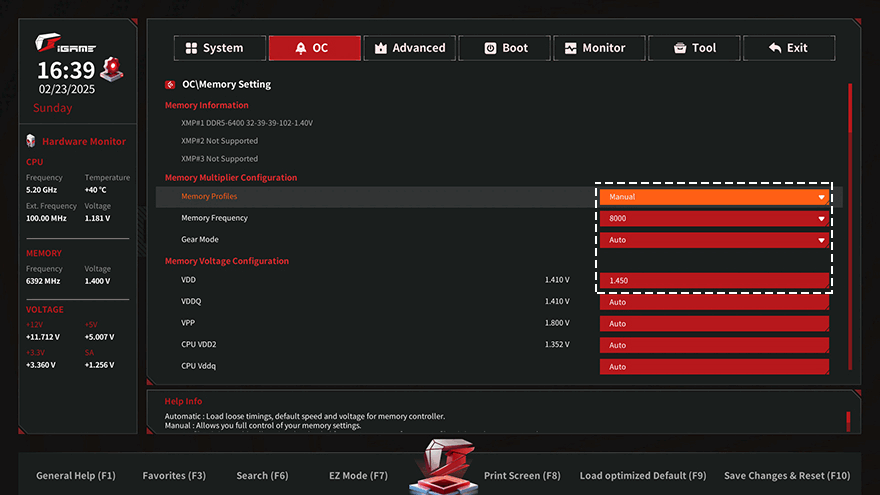Open the System tab
This screenshot has height=495, width=880.
[x=220, y=48]
